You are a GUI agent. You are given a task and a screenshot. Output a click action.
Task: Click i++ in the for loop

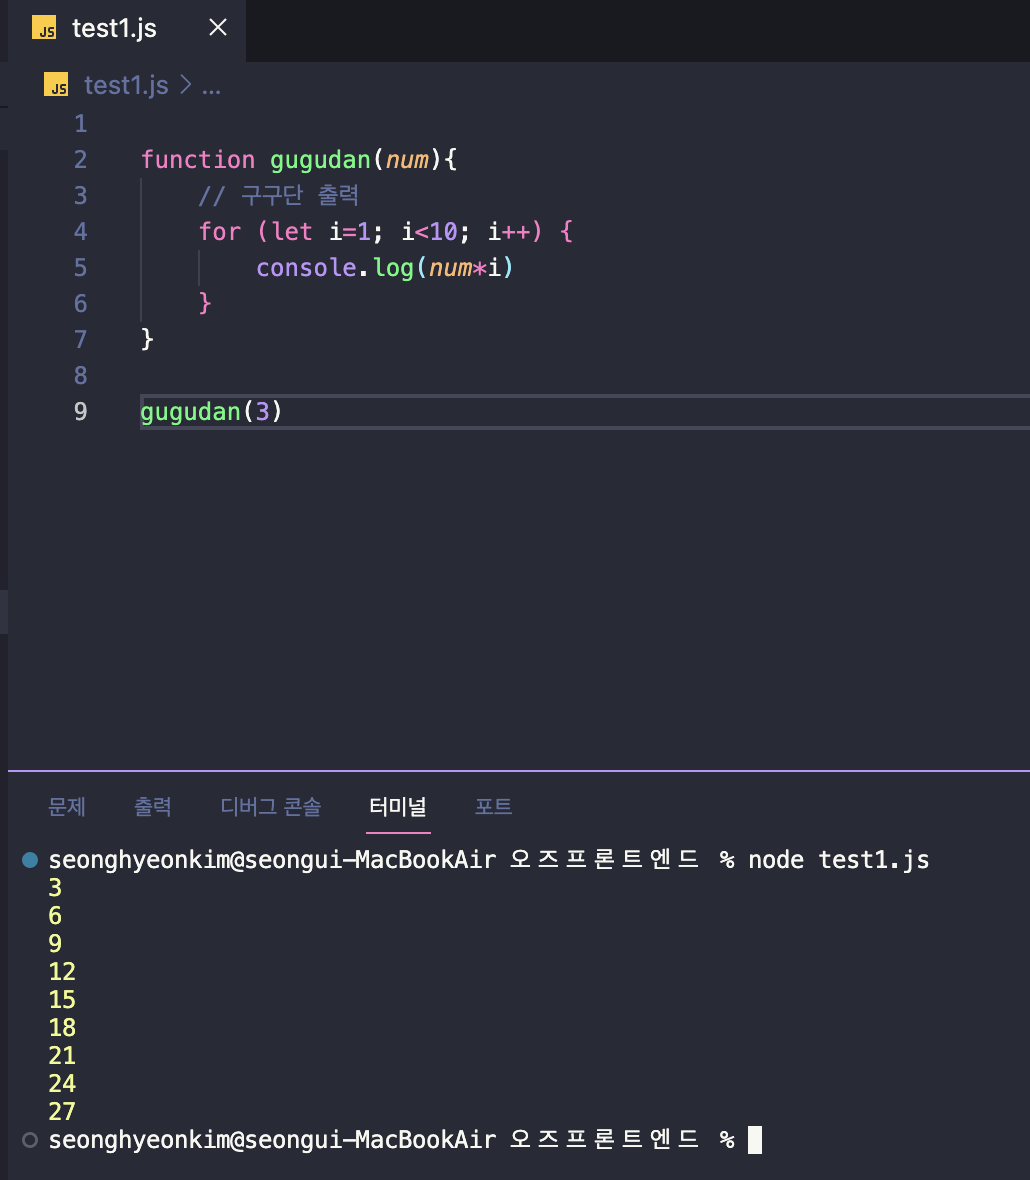pyautogui.click(x=509, y=232)
